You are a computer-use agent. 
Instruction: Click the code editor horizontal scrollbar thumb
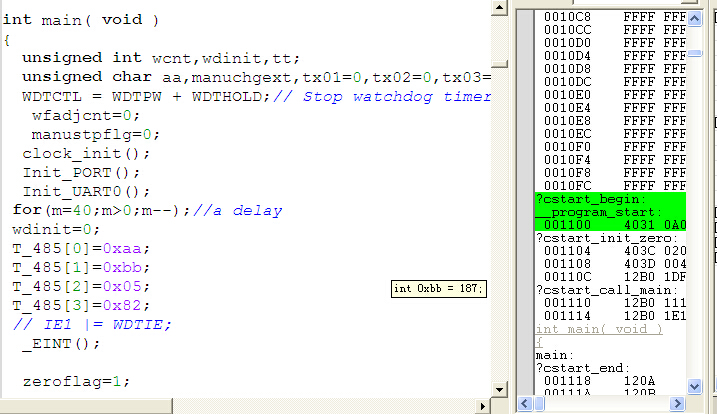(86, 406)
